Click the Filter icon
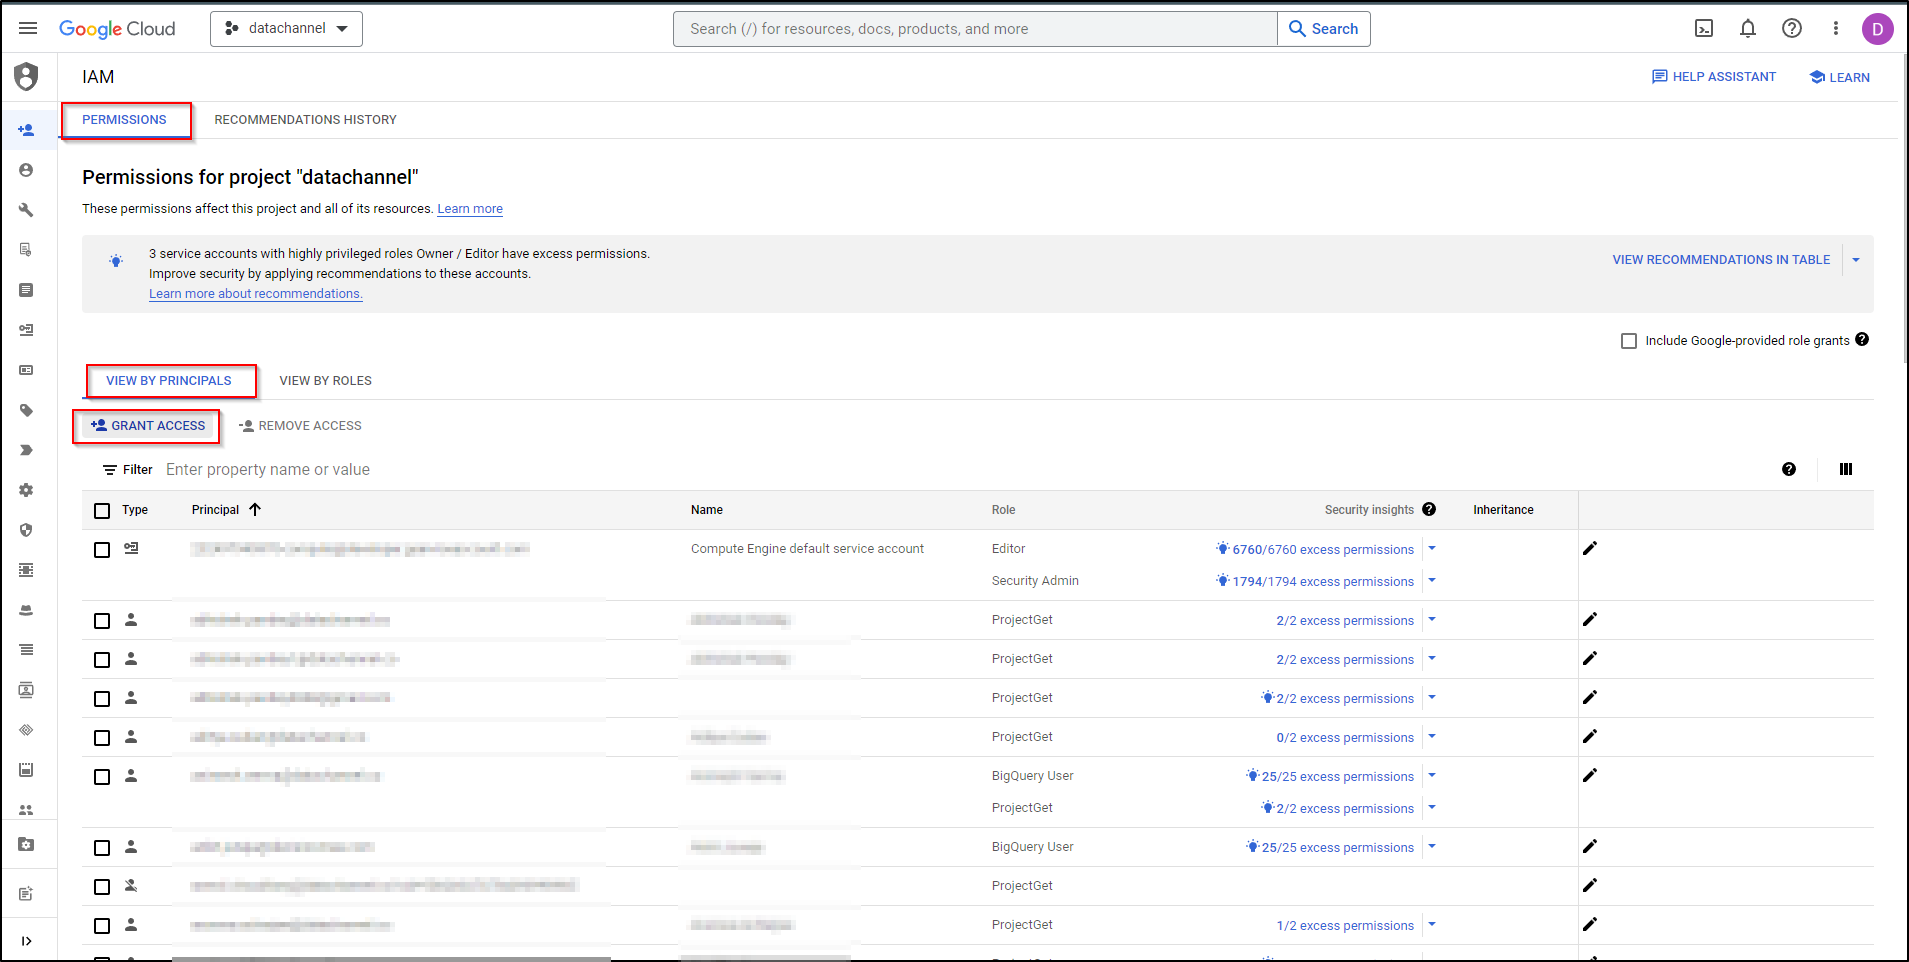Image resolution: width=1909 pixels, height=962 pixels. (x=110, y=470)
